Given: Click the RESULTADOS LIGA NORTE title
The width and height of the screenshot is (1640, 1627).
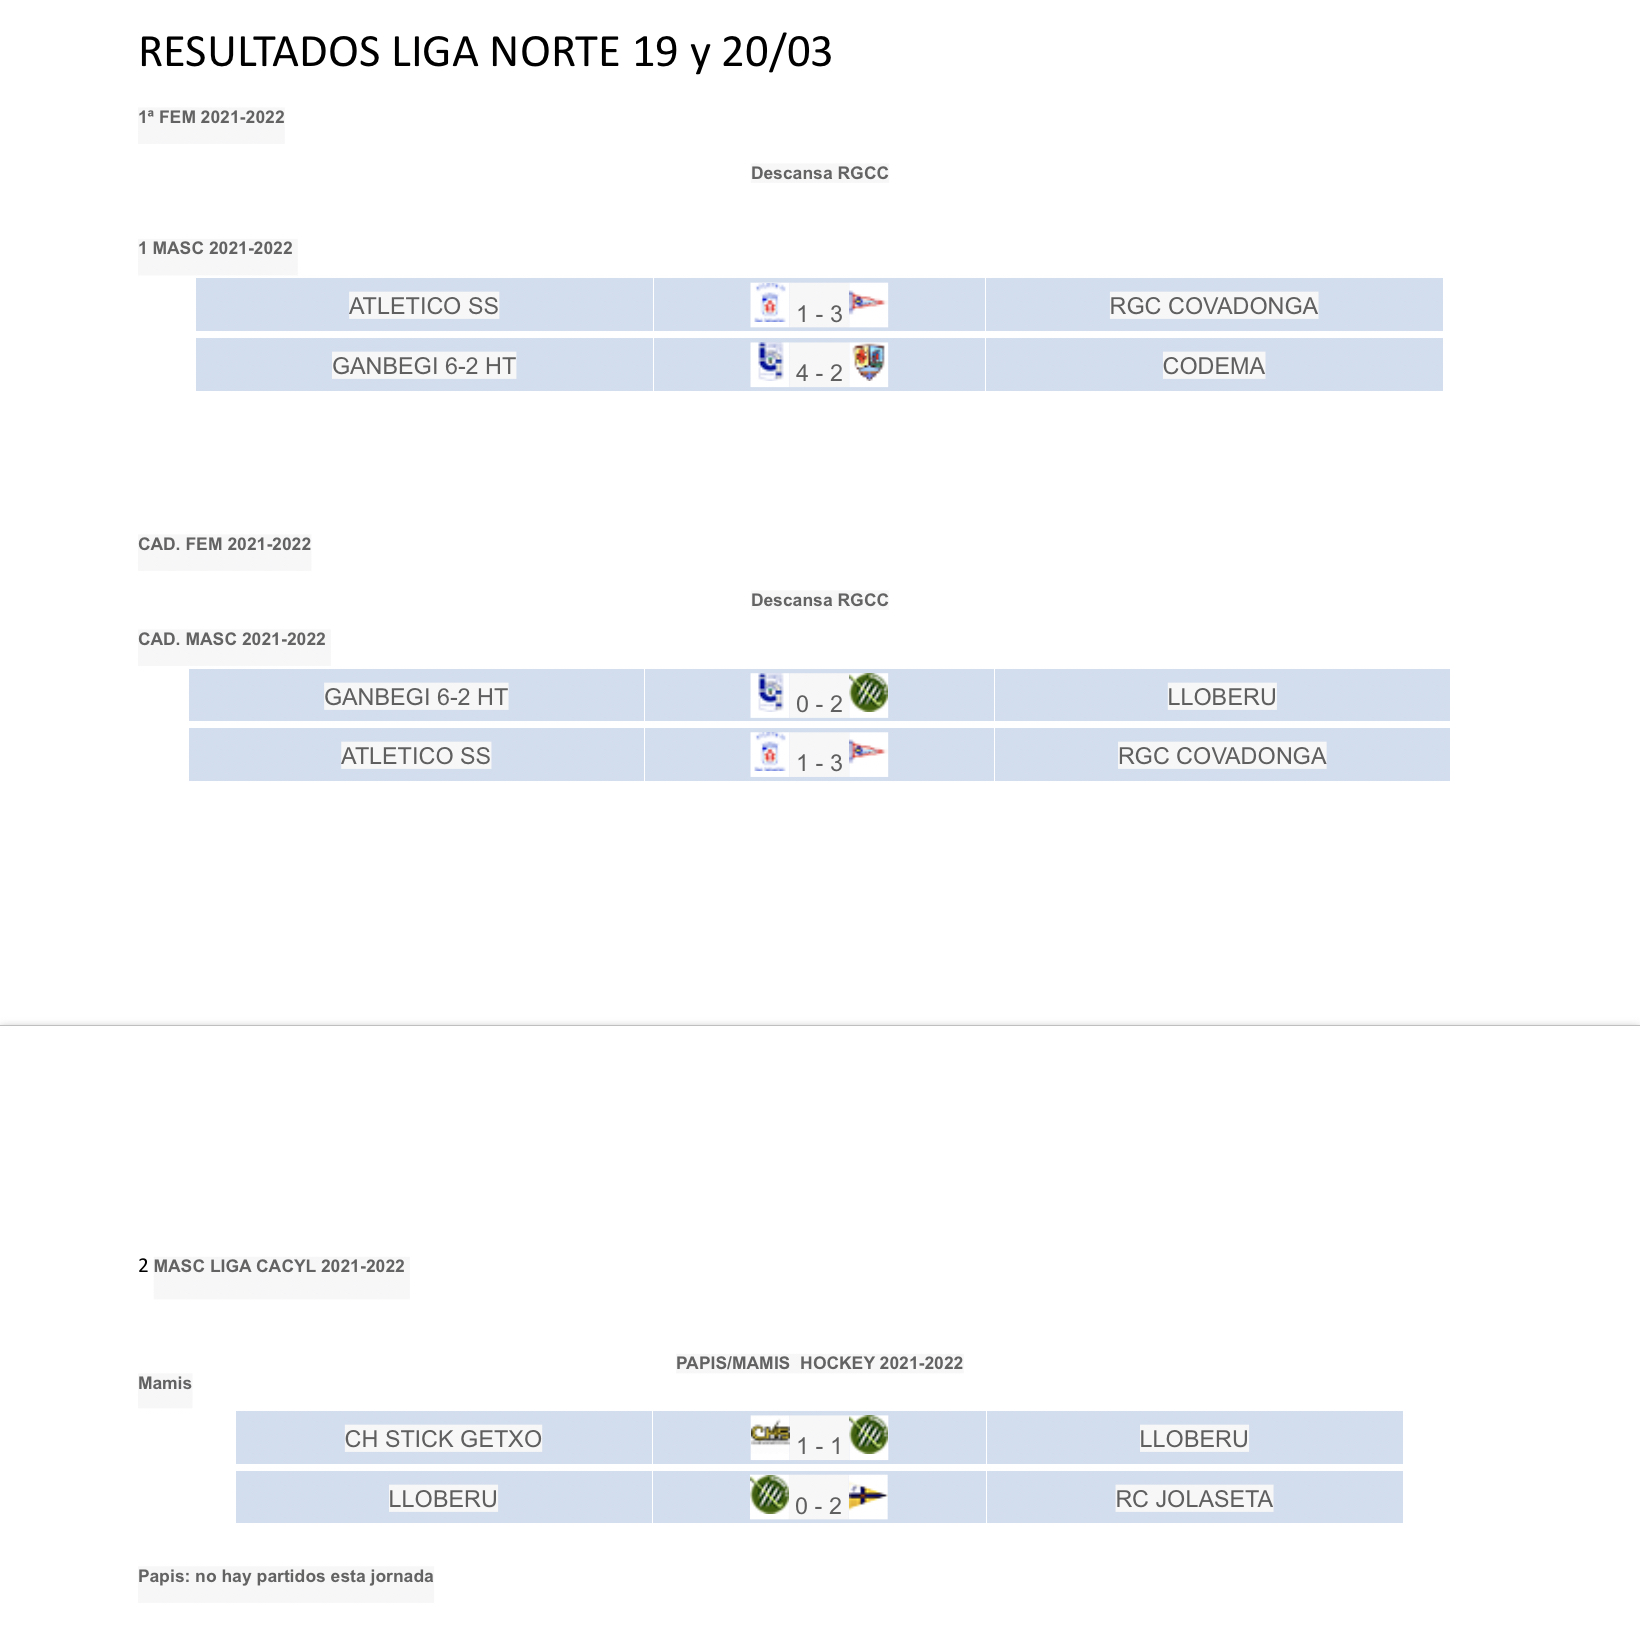Looking at the screenshot, I should pos(485,52).
